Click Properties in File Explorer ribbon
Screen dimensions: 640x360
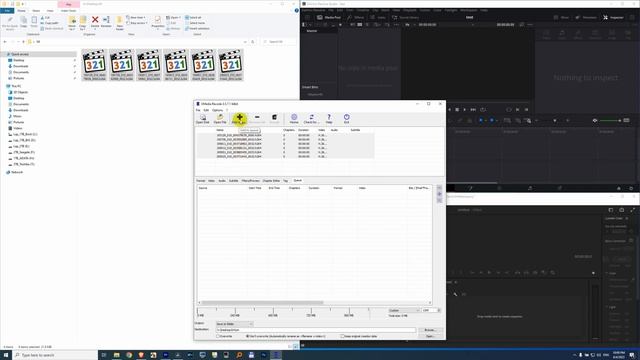[x=158, y=22]
